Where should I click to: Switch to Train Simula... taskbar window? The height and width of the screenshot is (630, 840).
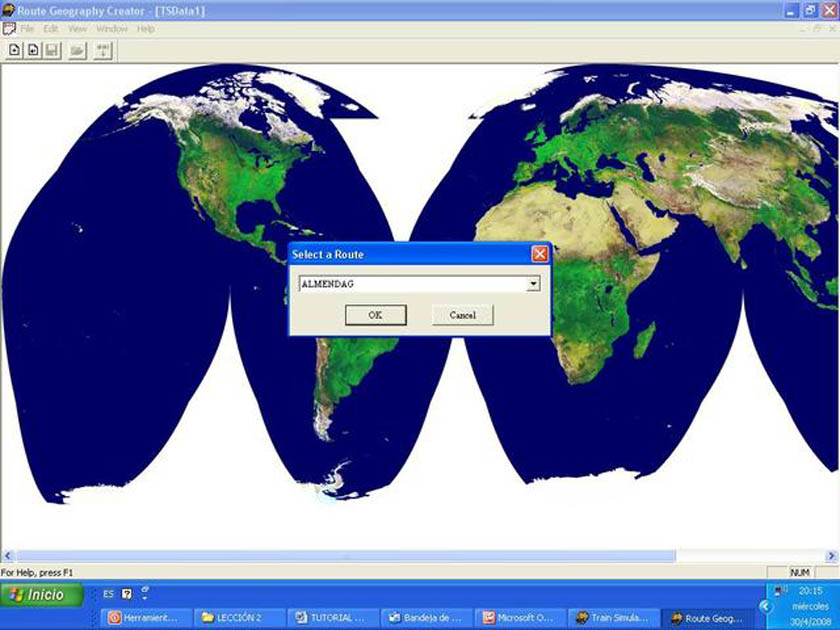coord(613,618)
